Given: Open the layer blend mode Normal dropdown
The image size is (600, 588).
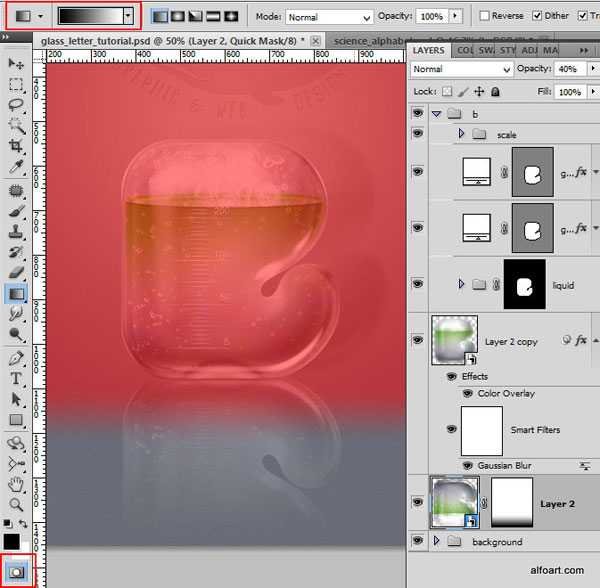Looking at the screenshot, I should 462,69.
